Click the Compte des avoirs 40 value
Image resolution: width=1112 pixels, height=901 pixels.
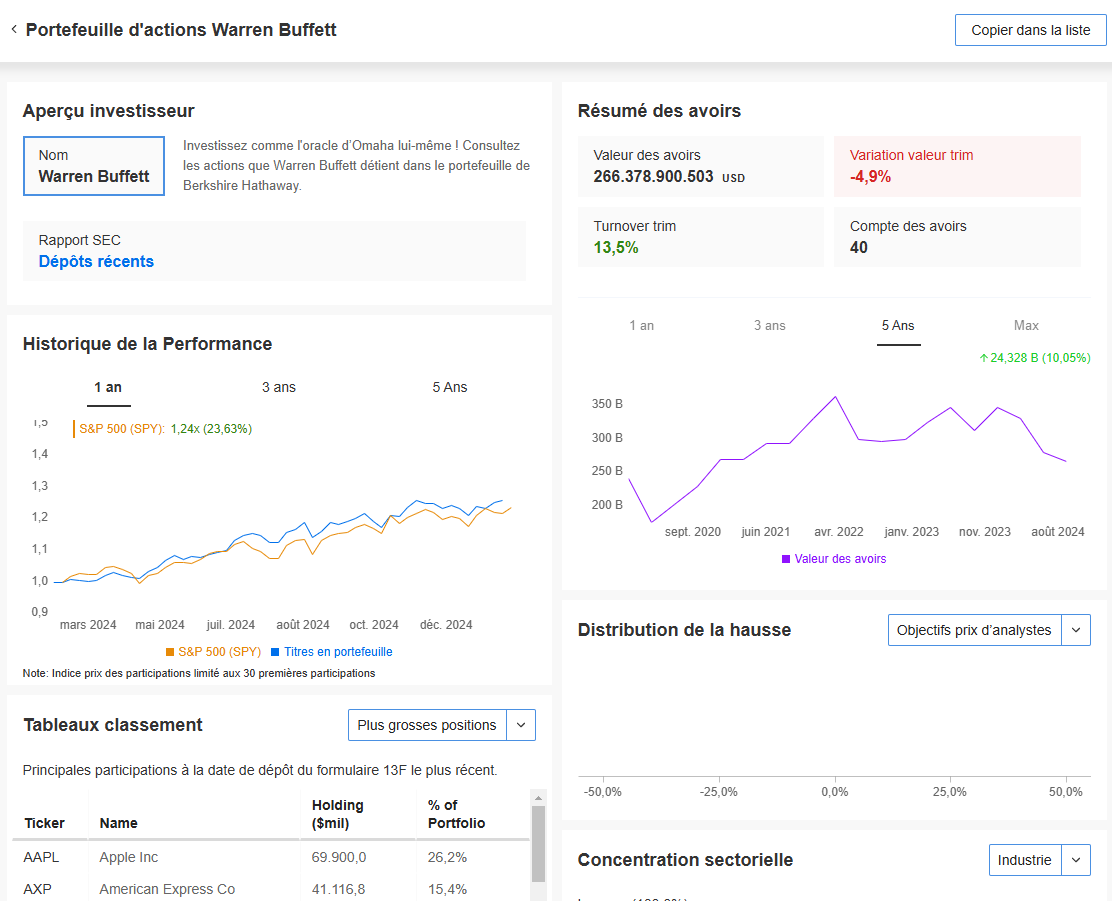click(x=859, y=248)
